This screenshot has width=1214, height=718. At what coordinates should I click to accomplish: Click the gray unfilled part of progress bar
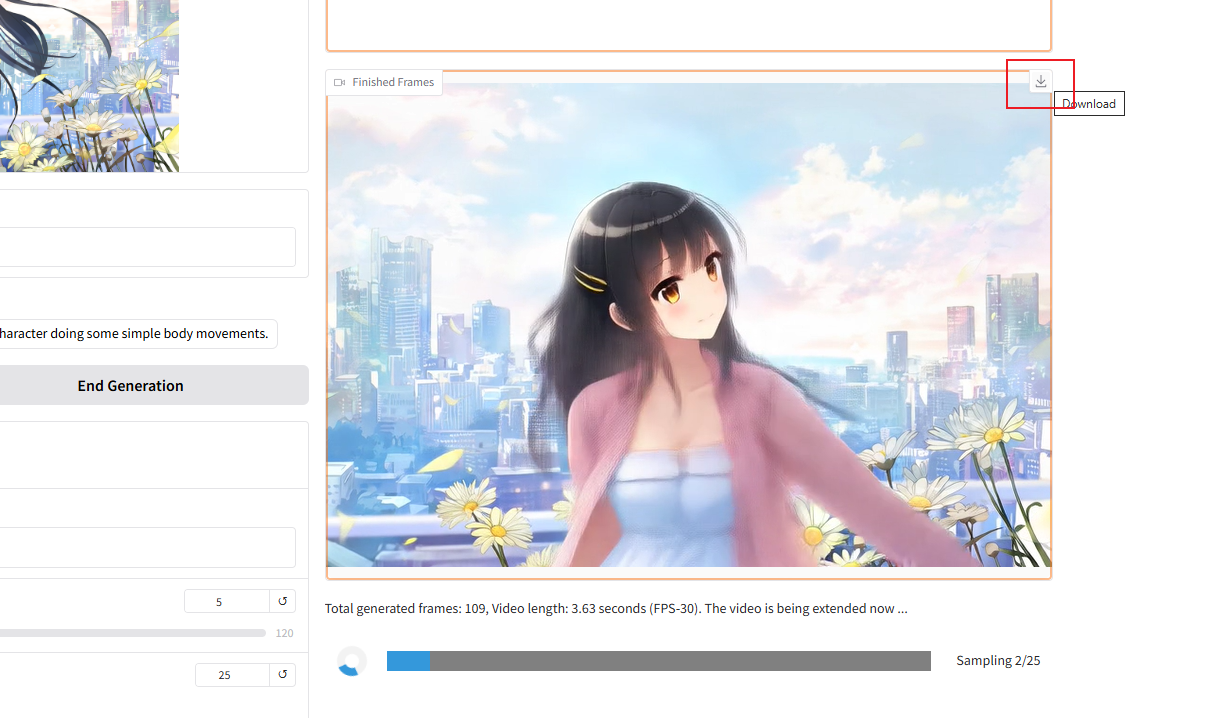[x=680, y=661]
